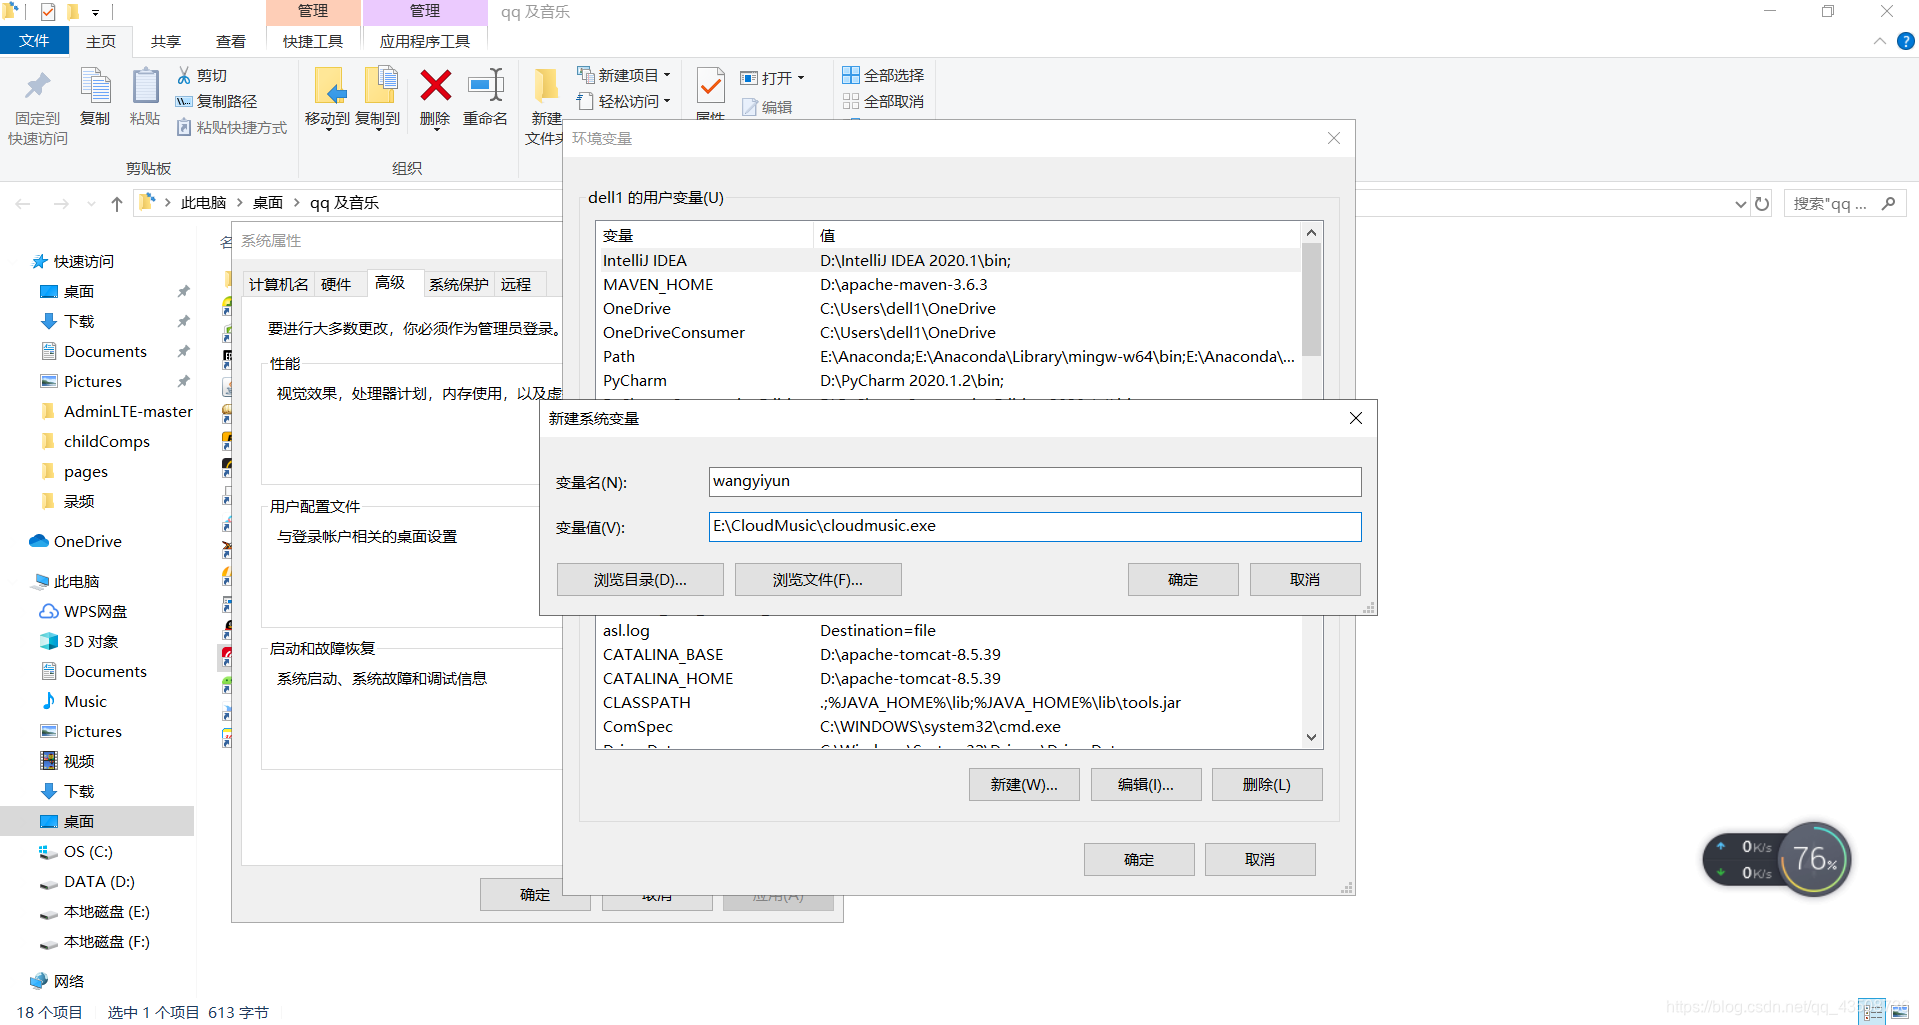This screenshot has height=1025, width=1919.
Task: Click 浏览文件(F)... button
Action: 818,580
